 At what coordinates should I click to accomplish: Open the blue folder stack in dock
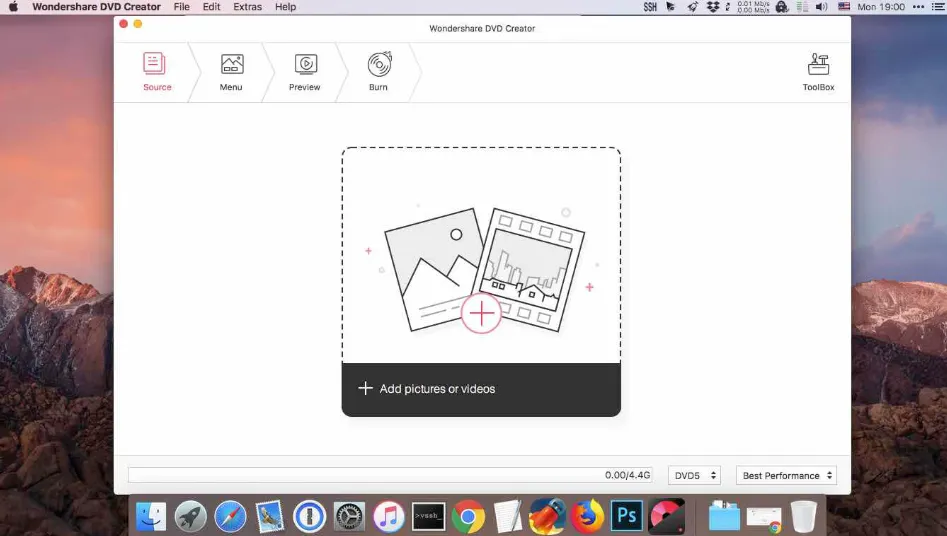(x=724, y=517)
